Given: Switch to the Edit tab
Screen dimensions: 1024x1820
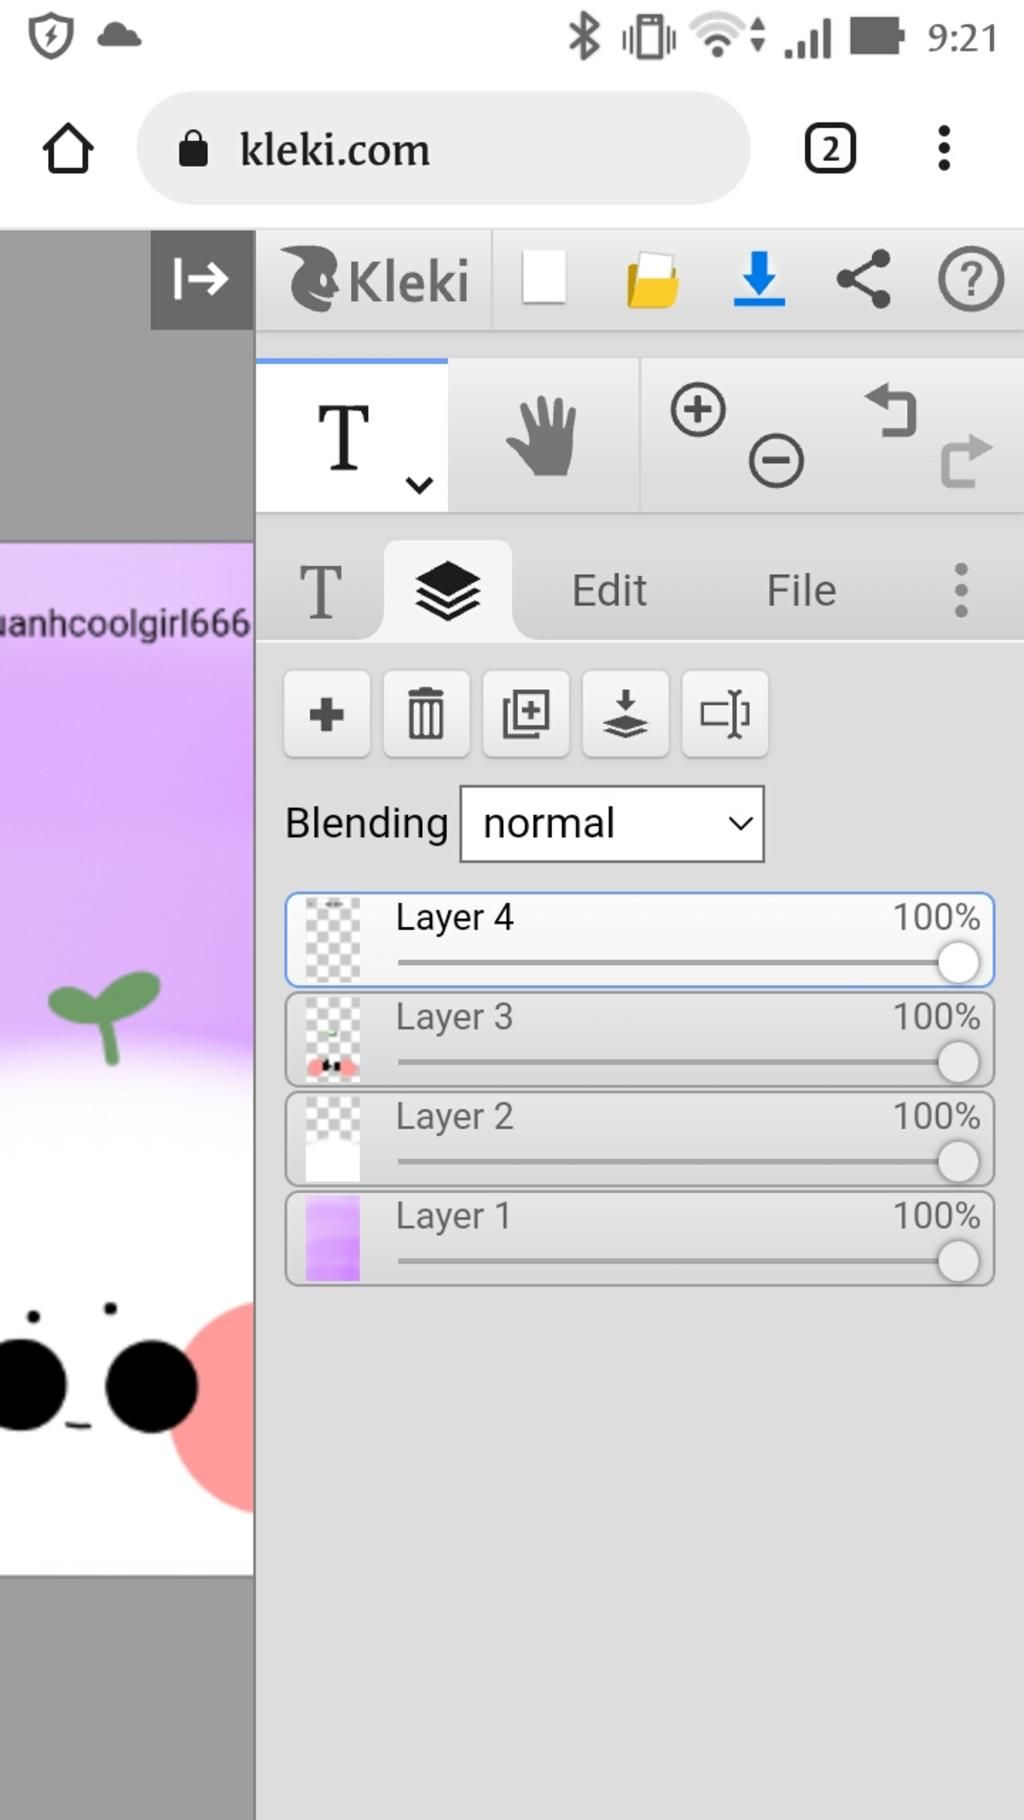Looking at the screenshot, I should (609, 590).
